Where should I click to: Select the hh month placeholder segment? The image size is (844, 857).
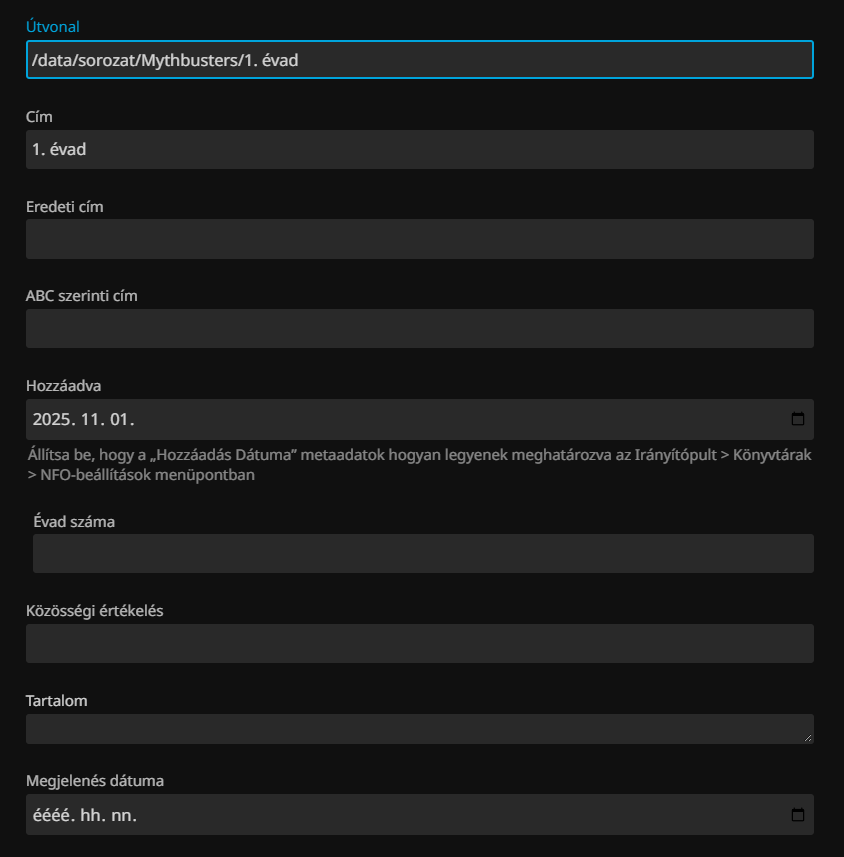90,815
